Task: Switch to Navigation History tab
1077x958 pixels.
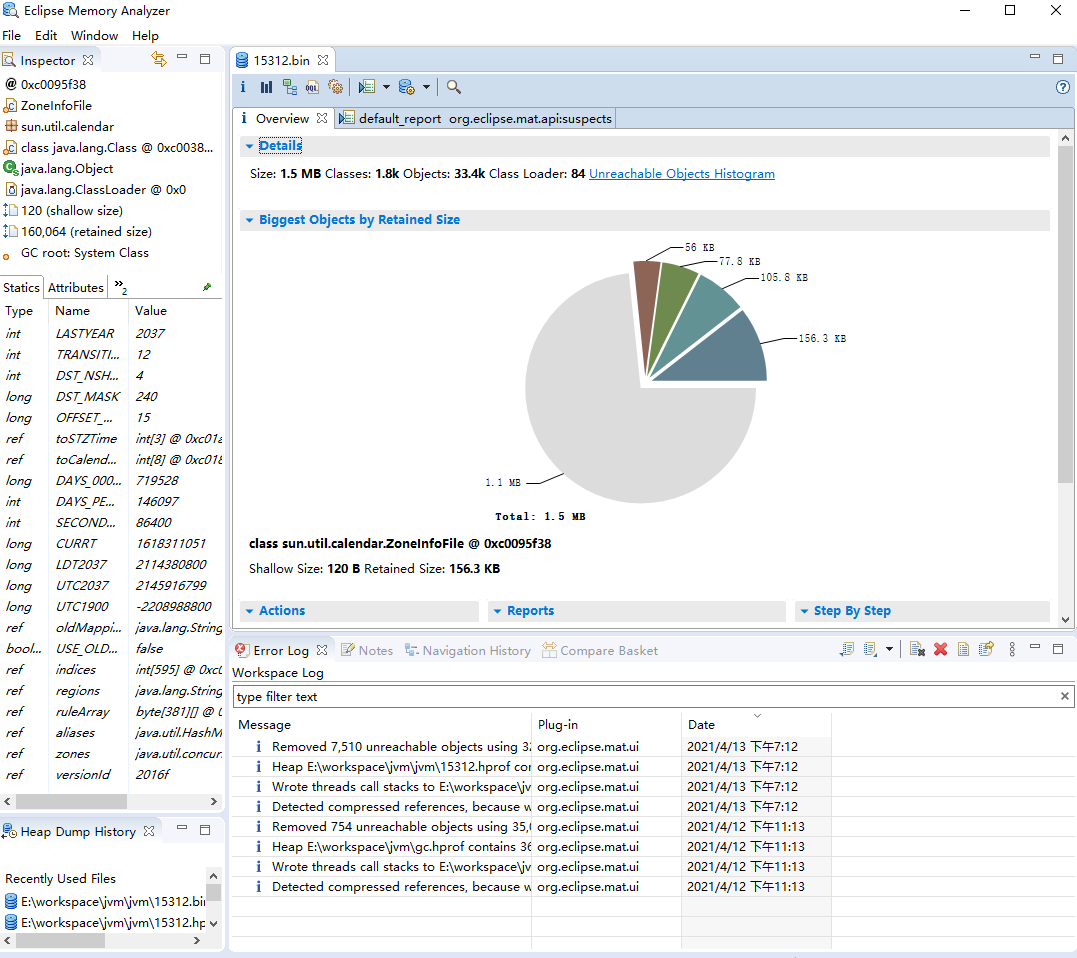Action: 468,650
